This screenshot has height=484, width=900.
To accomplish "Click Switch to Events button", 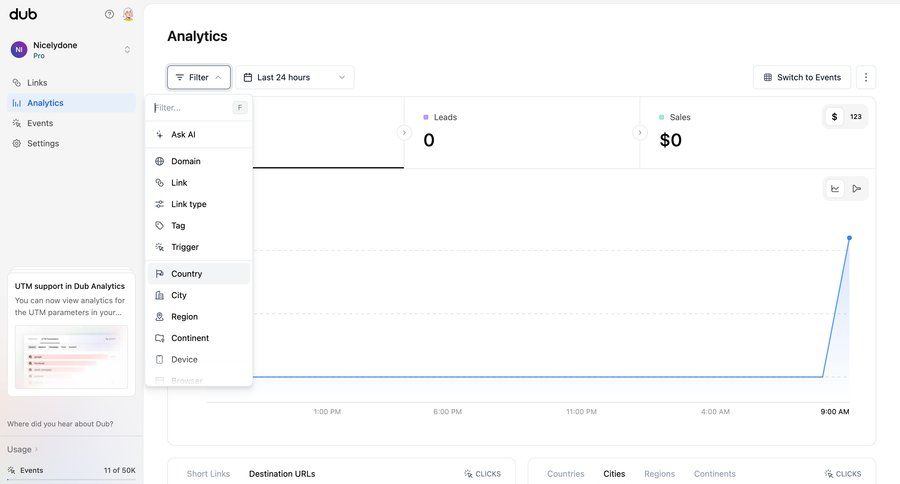I will click(x=802, y=77).
